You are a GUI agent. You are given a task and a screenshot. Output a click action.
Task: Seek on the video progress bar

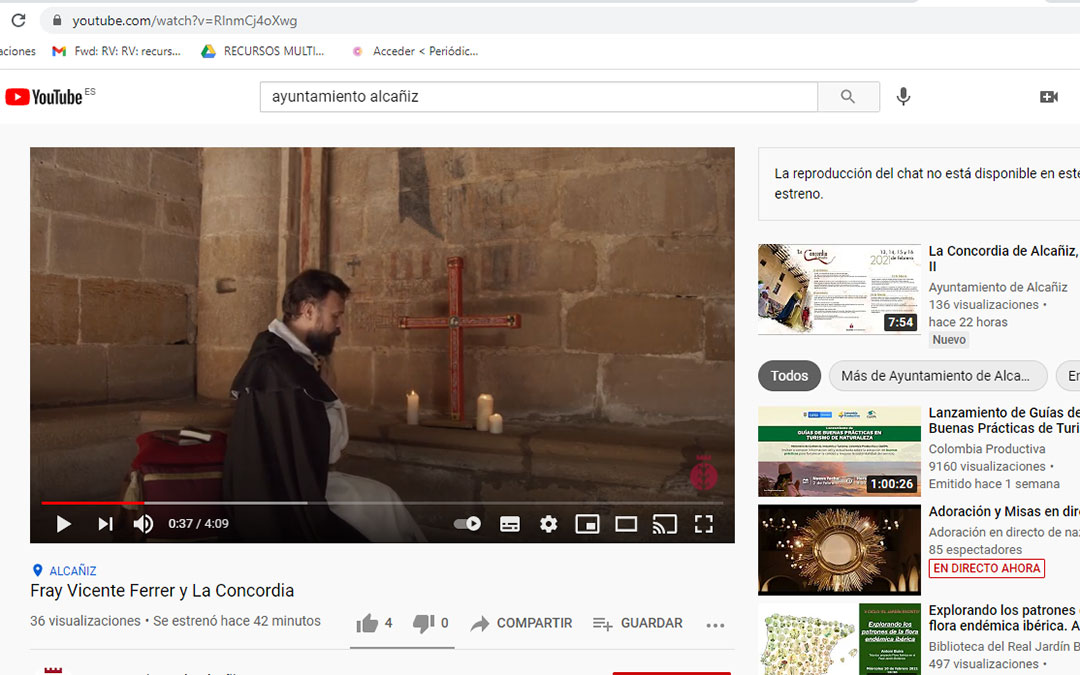tap(382, 503)
